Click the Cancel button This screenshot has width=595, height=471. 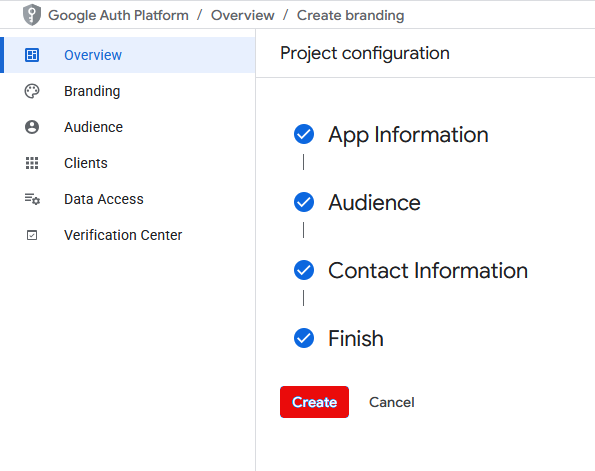click(x=392, y=402)
